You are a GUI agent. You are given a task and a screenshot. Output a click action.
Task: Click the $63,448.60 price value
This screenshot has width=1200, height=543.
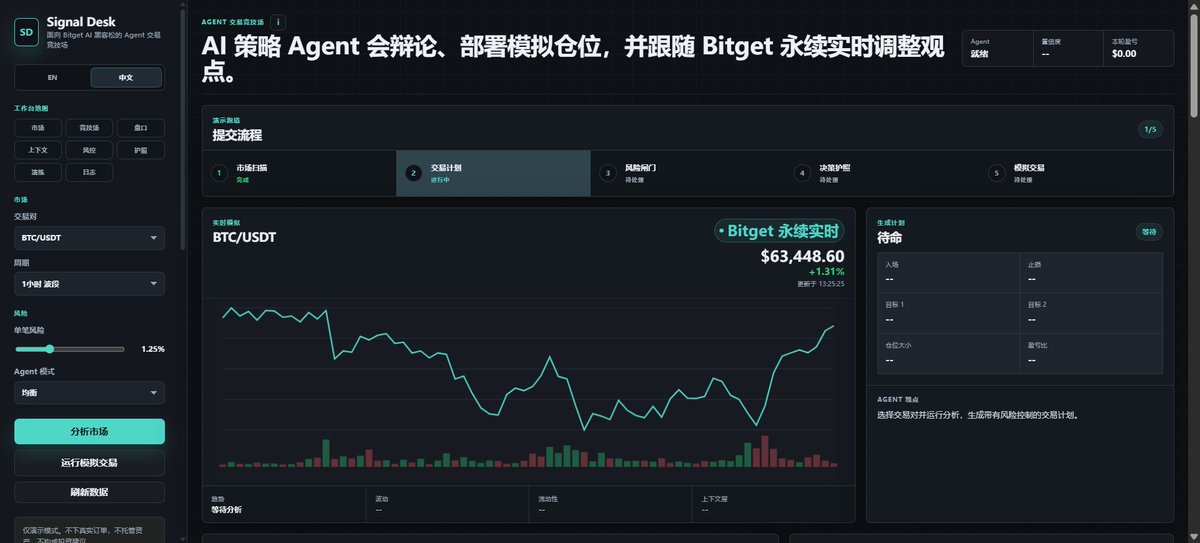(x=802, y=256)
